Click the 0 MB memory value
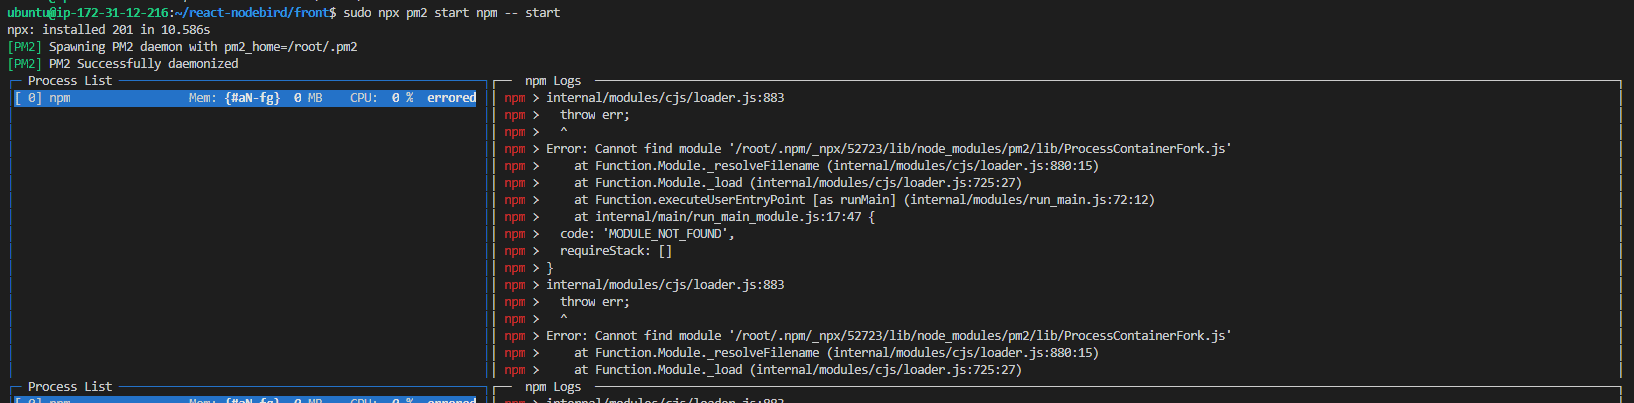The width and height of the screenshot is (1634, 403). pos(307,98)
